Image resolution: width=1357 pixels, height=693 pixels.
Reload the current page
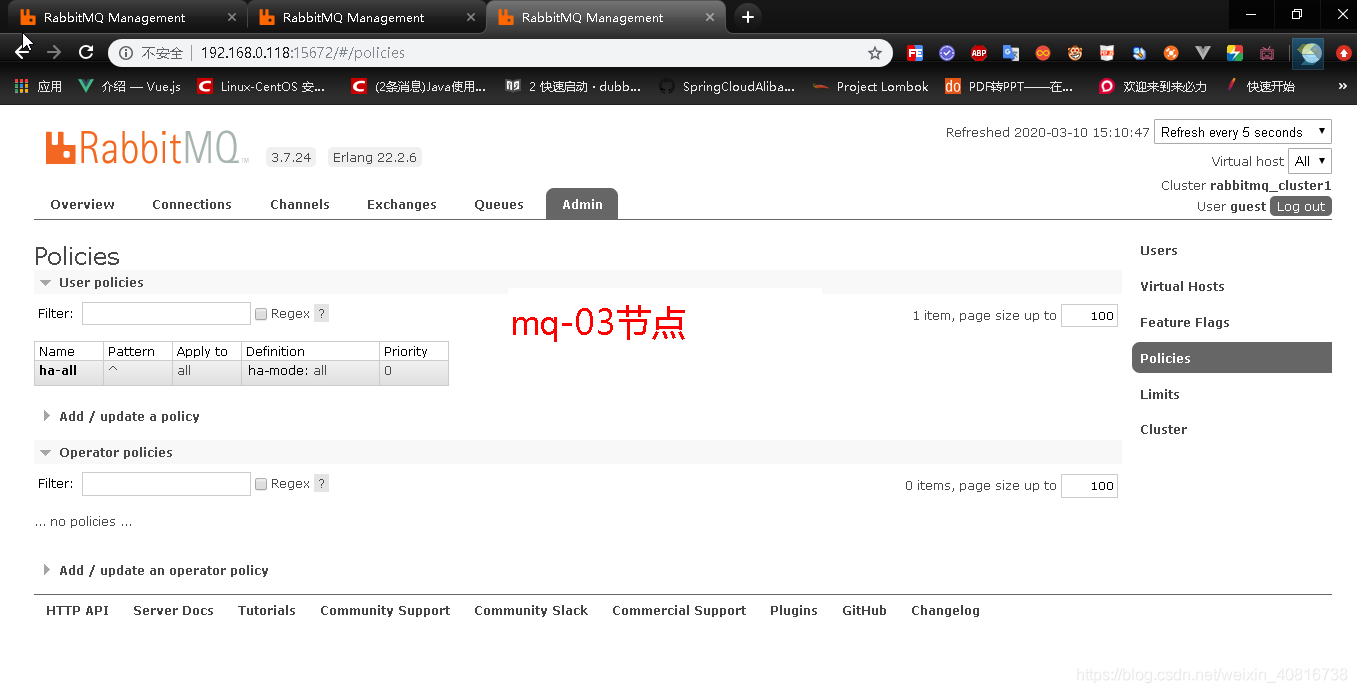pyautogui.click(x=86, y=52)
